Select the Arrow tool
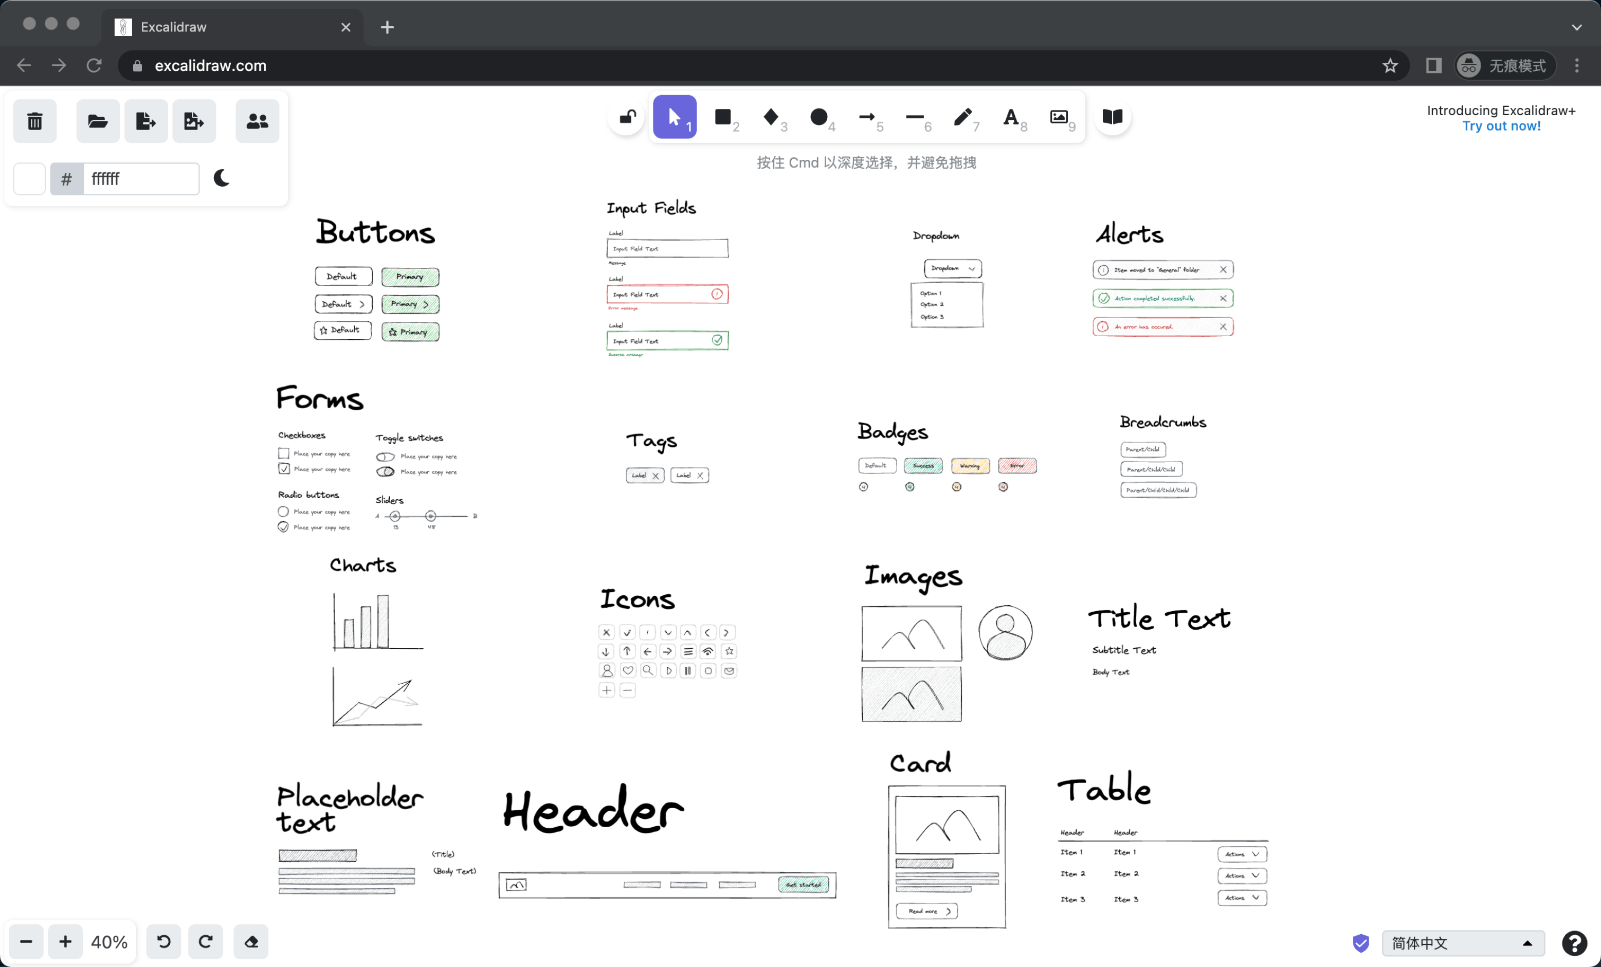Viewport: 1601px width, 967px height. coord(867,117)
